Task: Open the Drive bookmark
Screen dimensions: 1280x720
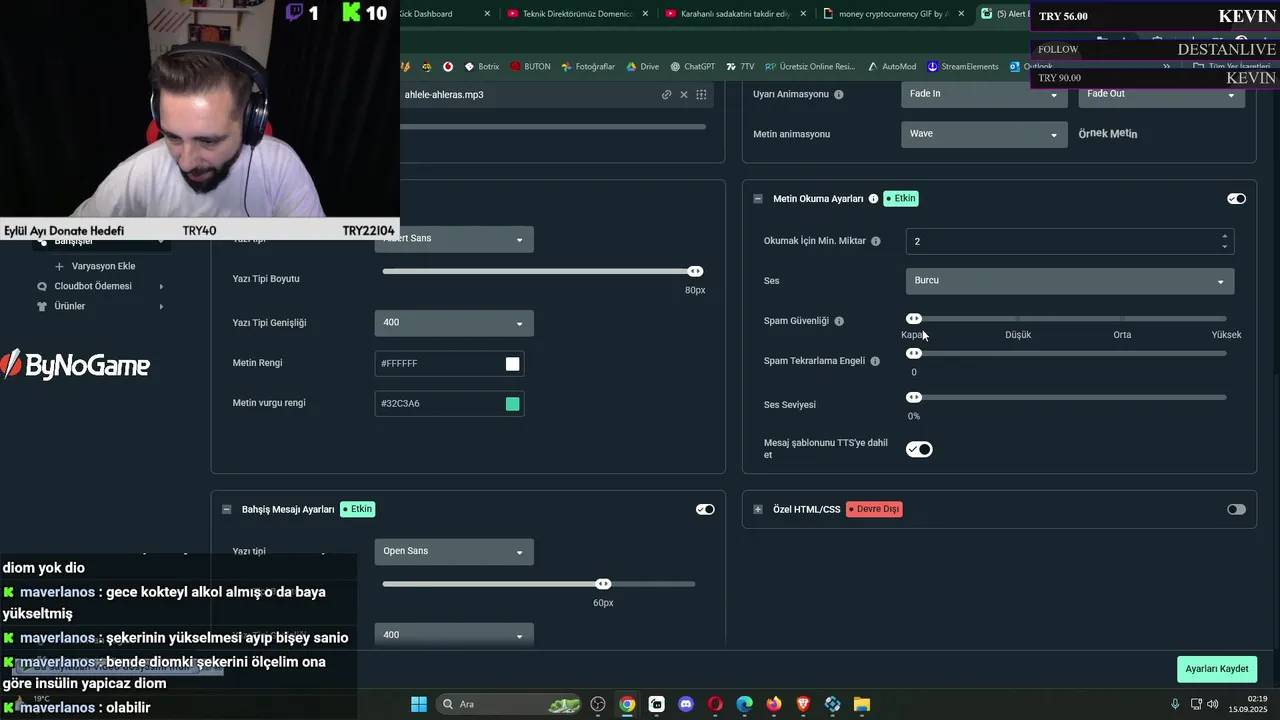Action: tap(642, 67)
